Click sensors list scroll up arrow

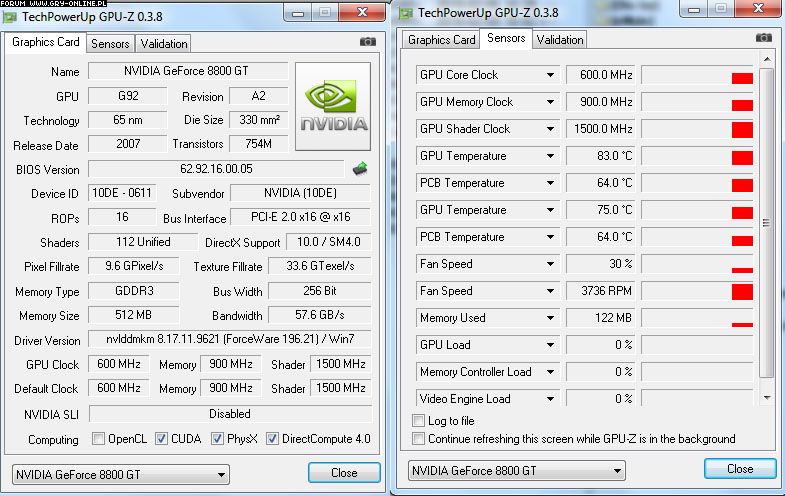pyautogui.click(x=766, y=60)
